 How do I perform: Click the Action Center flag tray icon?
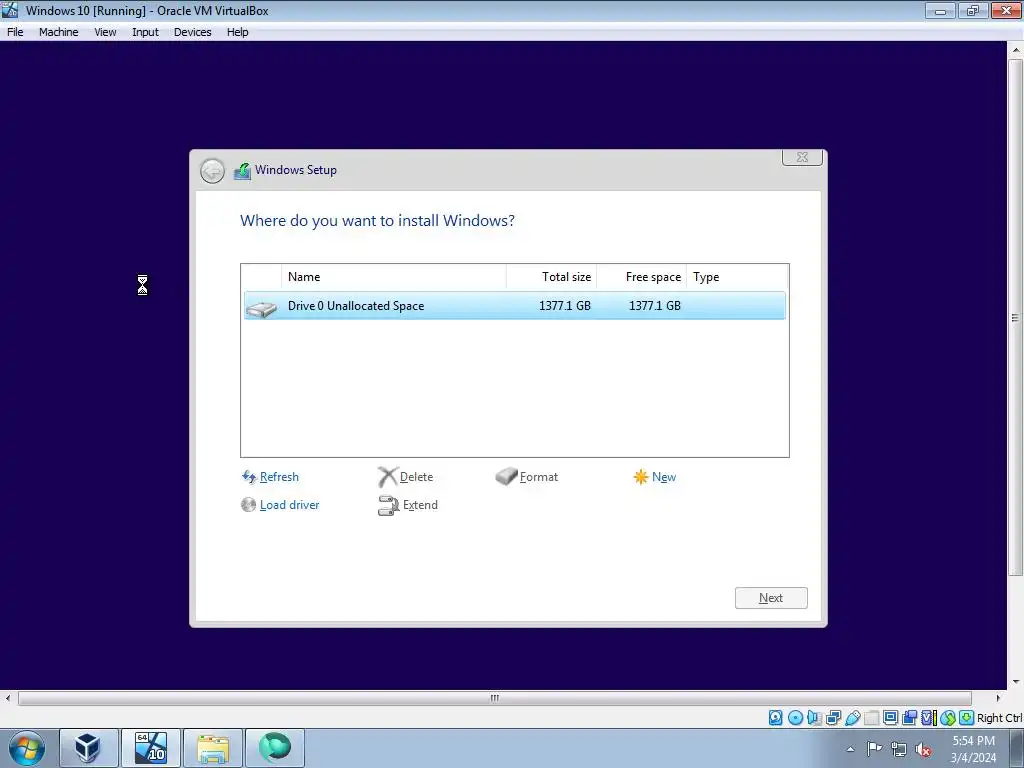tap(874, 749)
